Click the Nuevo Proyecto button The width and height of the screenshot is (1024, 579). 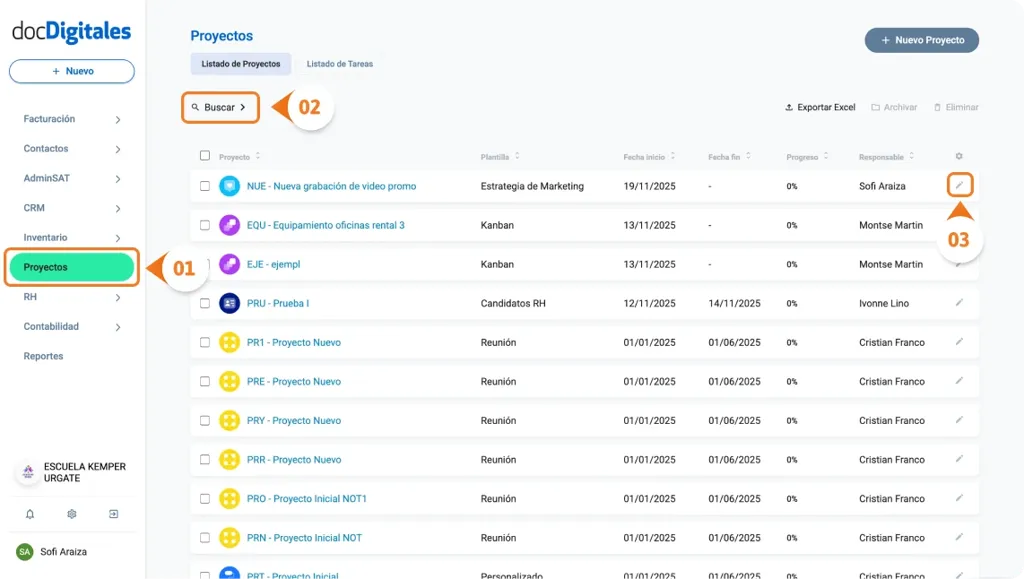[x=920, y=40]
